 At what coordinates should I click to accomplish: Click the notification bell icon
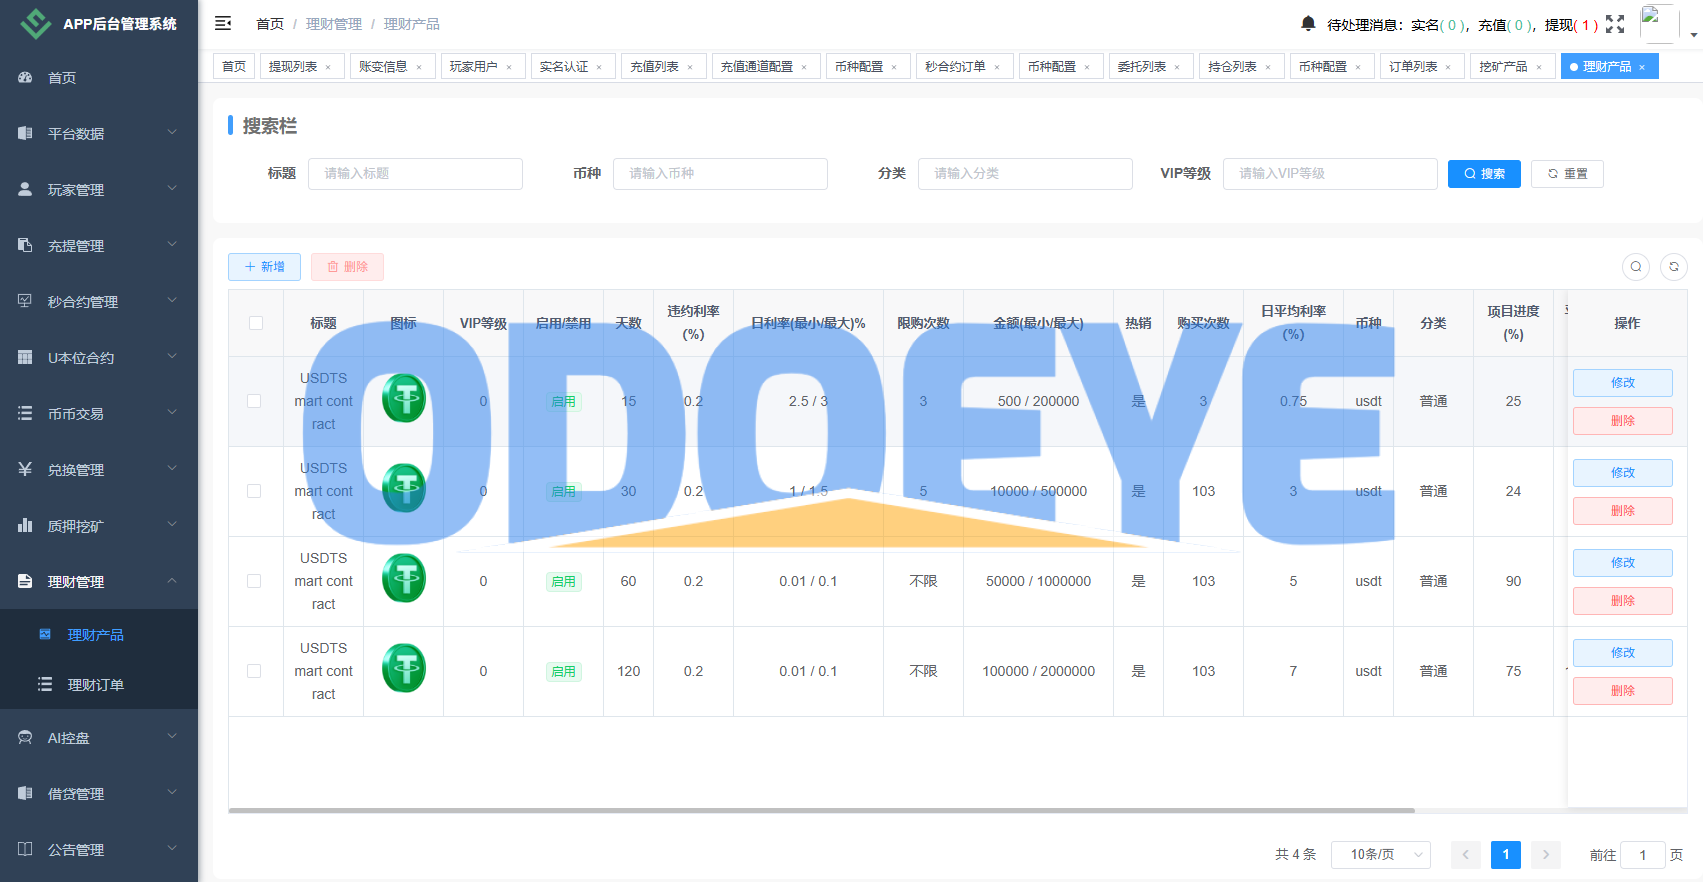point(1308,23)
